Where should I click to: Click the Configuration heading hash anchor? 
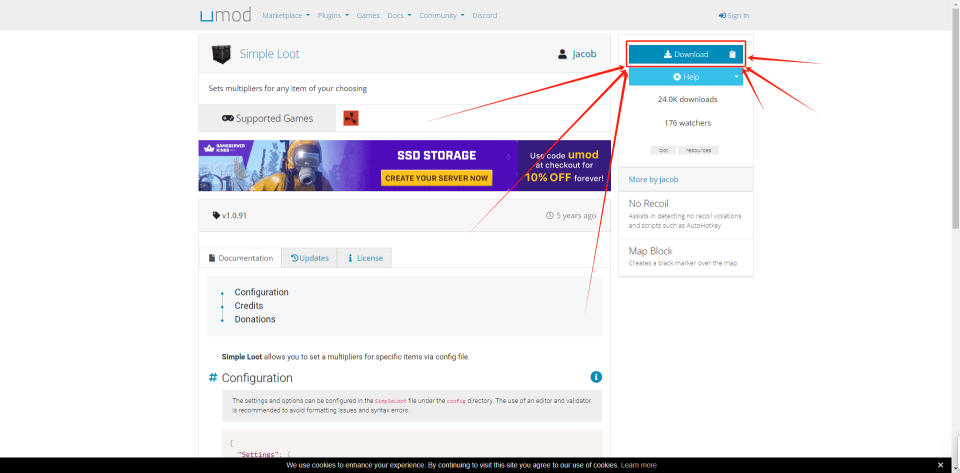pos(213,378)
